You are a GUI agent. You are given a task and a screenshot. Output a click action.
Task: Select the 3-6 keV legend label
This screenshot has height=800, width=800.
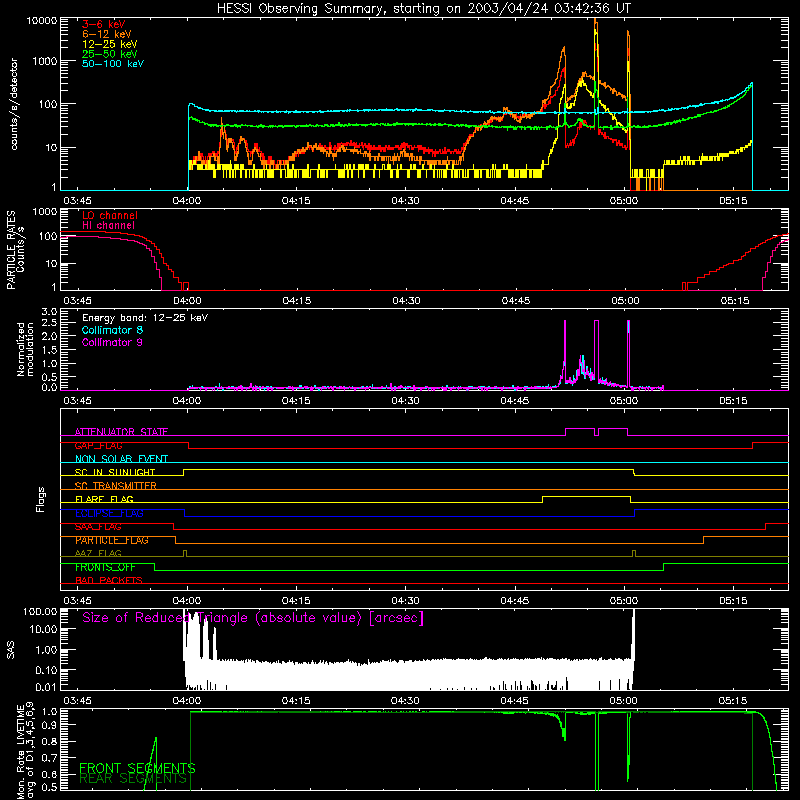click(x=104, y=24)
